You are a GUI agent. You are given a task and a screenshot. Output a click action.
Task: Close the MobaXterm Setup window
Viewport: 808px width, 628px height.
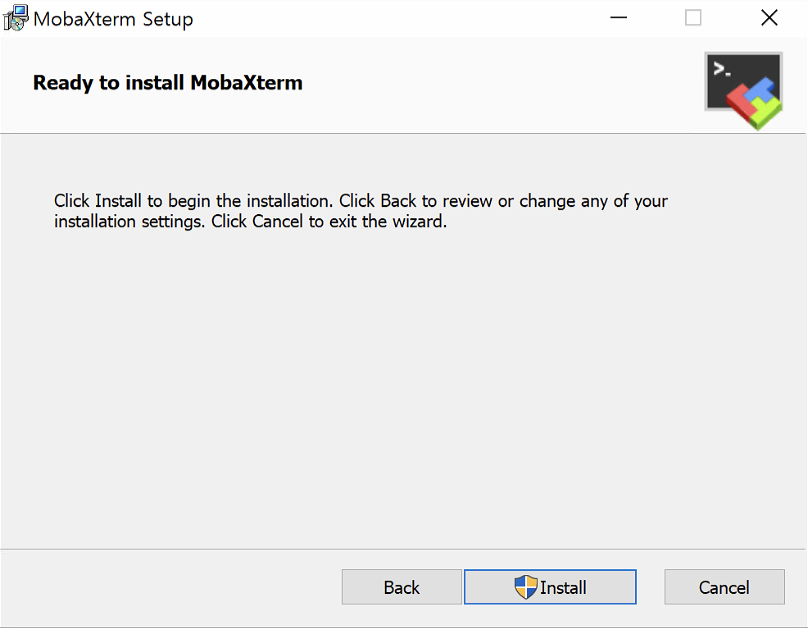coord(769,18)
